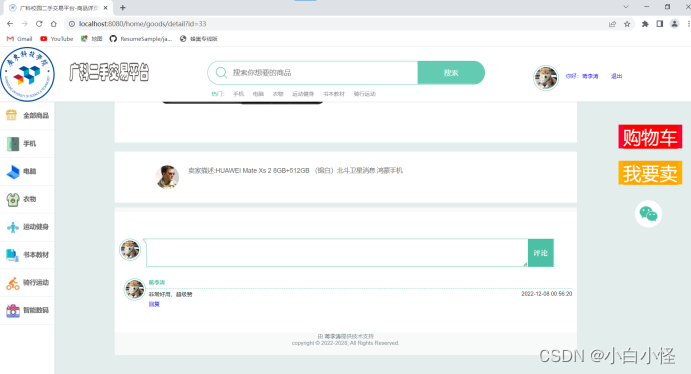This screenshot has height=374, width=691.
Task: Open browser home page icon
Action: [x=54, y=24]
